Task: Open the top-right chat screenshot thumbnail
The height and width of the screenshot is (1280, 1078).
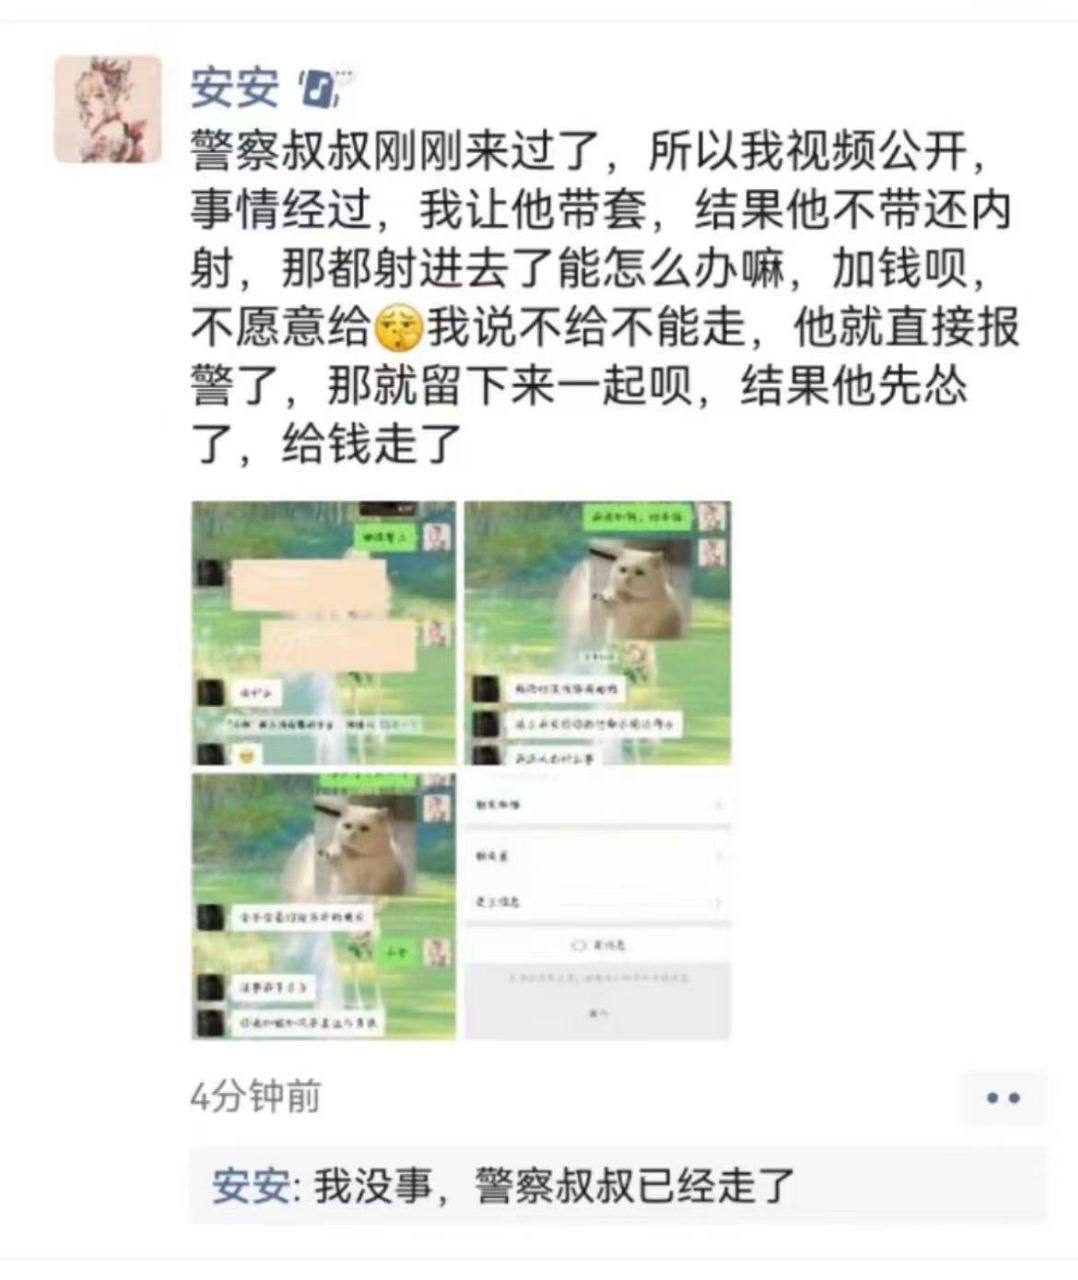Action: [x=598, y=633]
